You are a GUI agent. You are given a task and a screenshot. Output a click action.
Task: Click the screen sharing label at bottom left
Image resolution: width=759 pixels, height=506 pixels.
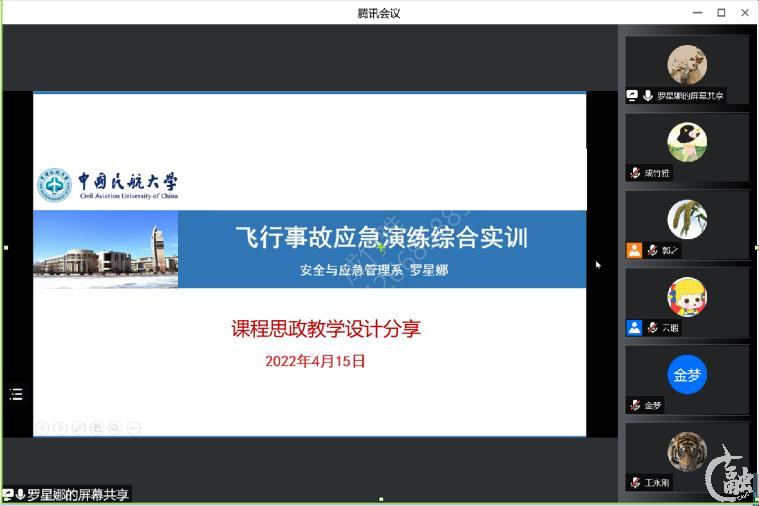click(66, 494)
